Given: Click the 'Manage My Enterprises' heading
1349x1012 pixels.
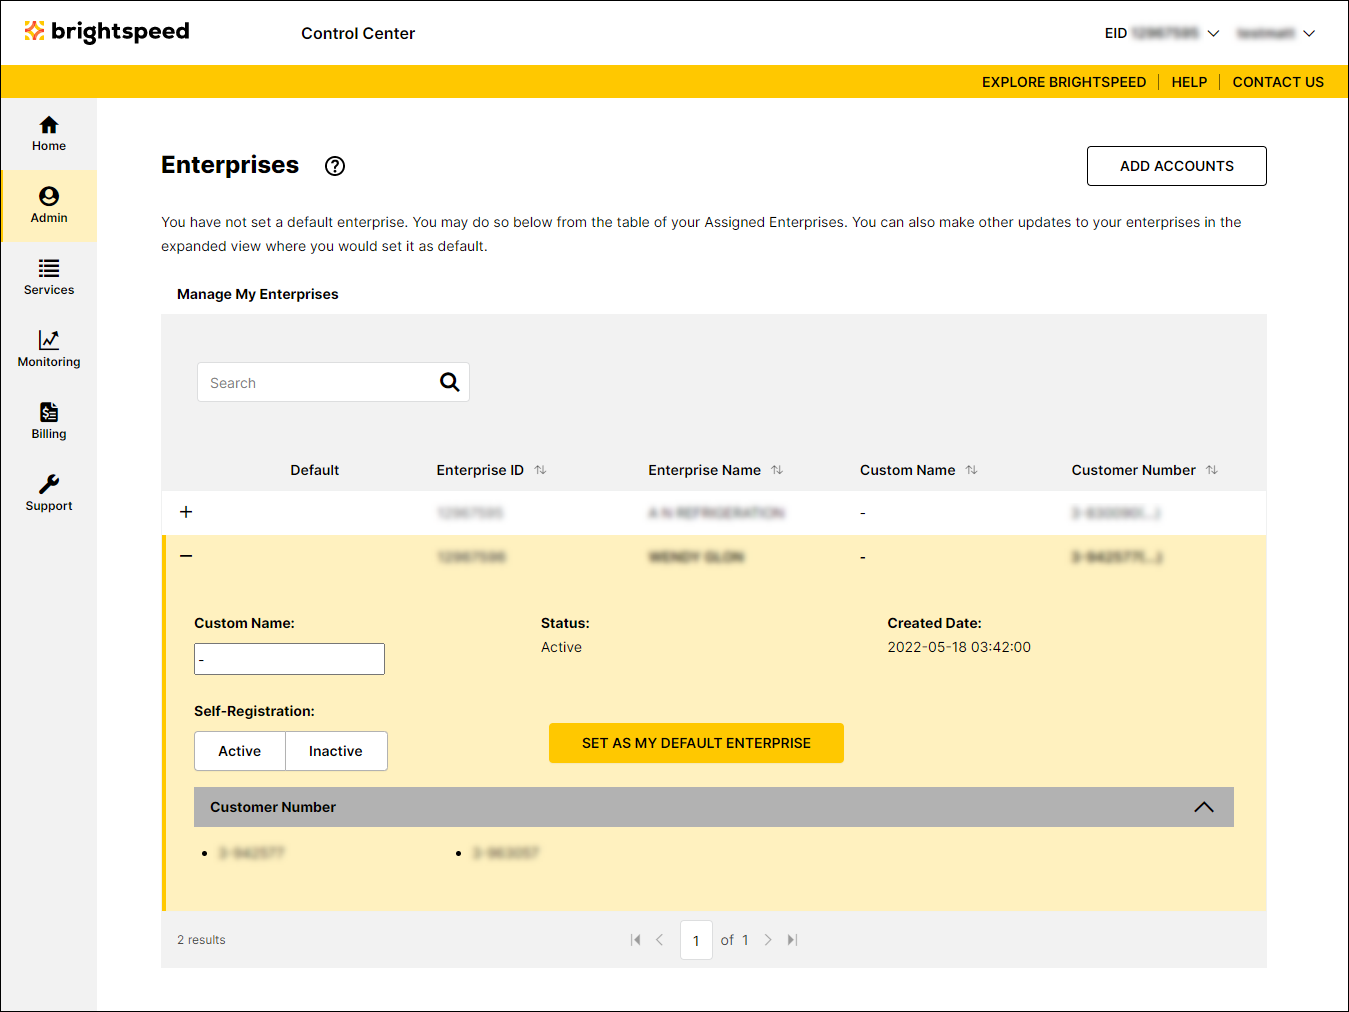Looking at the screenshot, I should pyautogui.click(x=258, y=294).
